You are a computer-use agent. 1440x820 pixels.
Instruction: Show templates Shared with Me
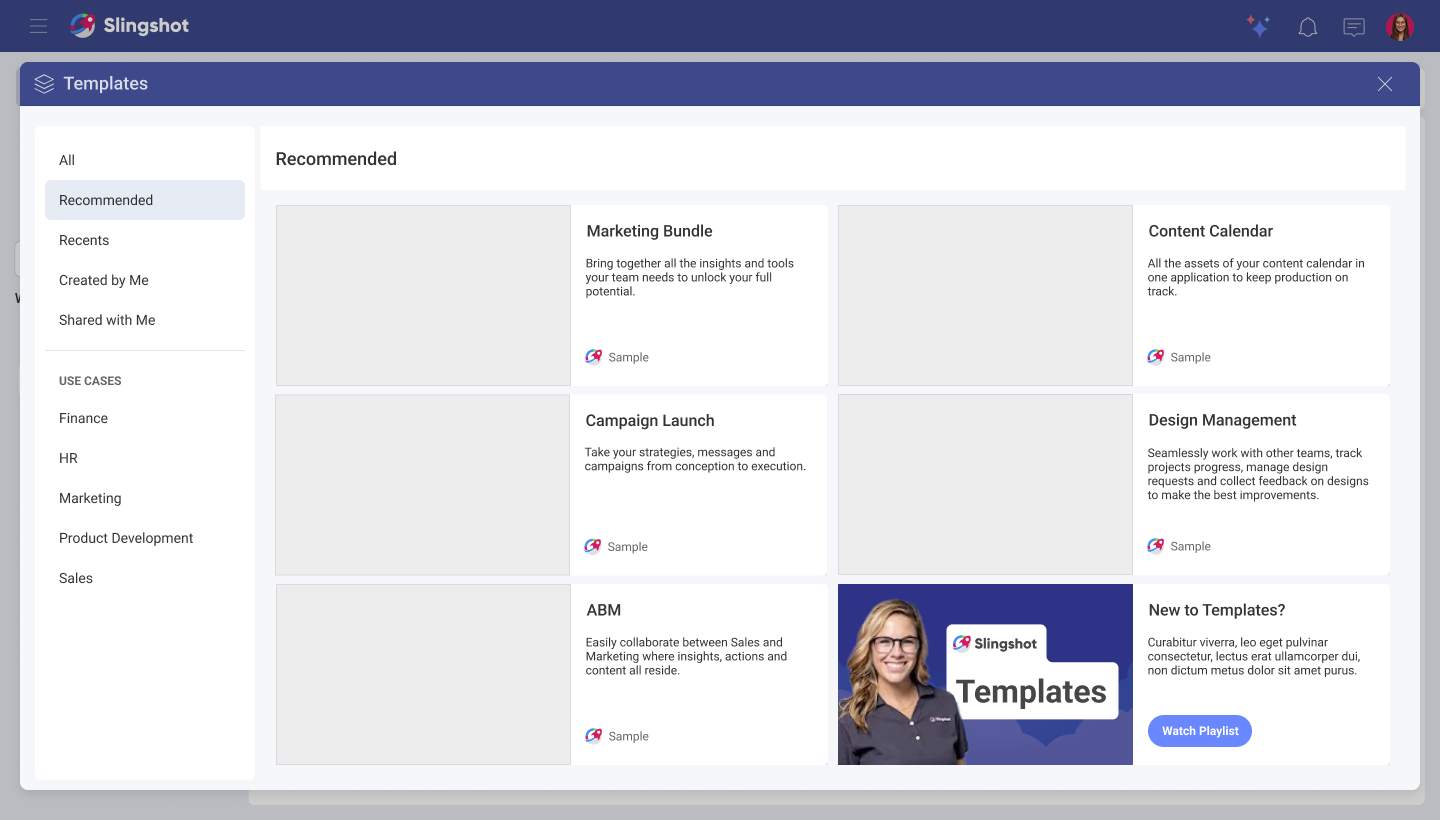(x=145, y=320)
